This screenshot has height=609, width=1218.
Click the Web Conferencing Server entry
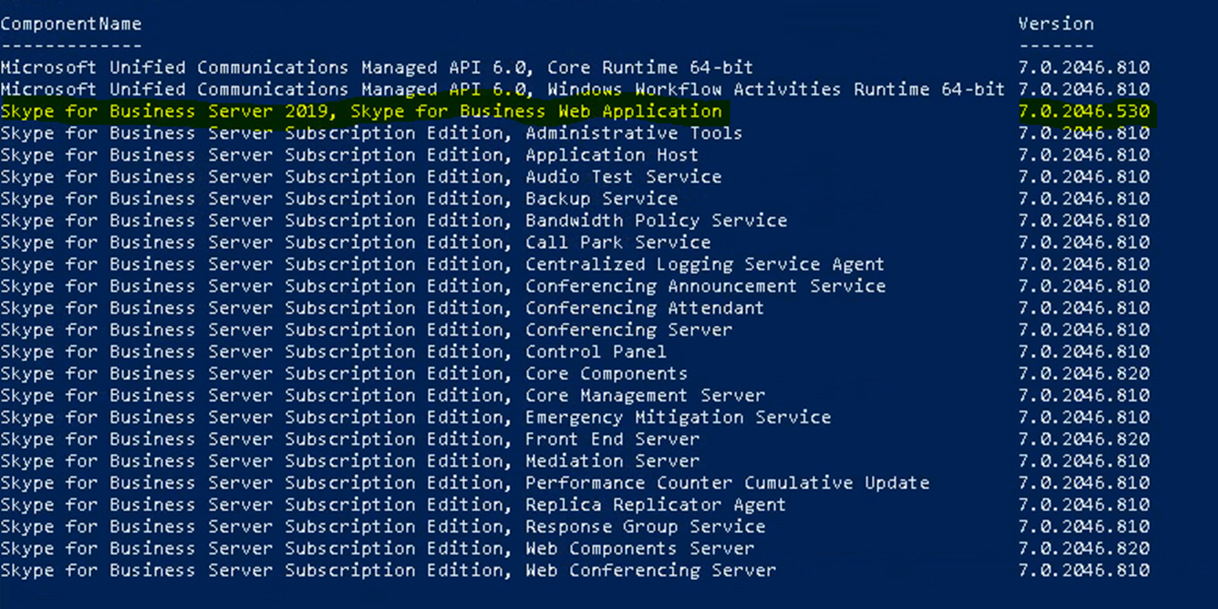click(x=650, y=571)
